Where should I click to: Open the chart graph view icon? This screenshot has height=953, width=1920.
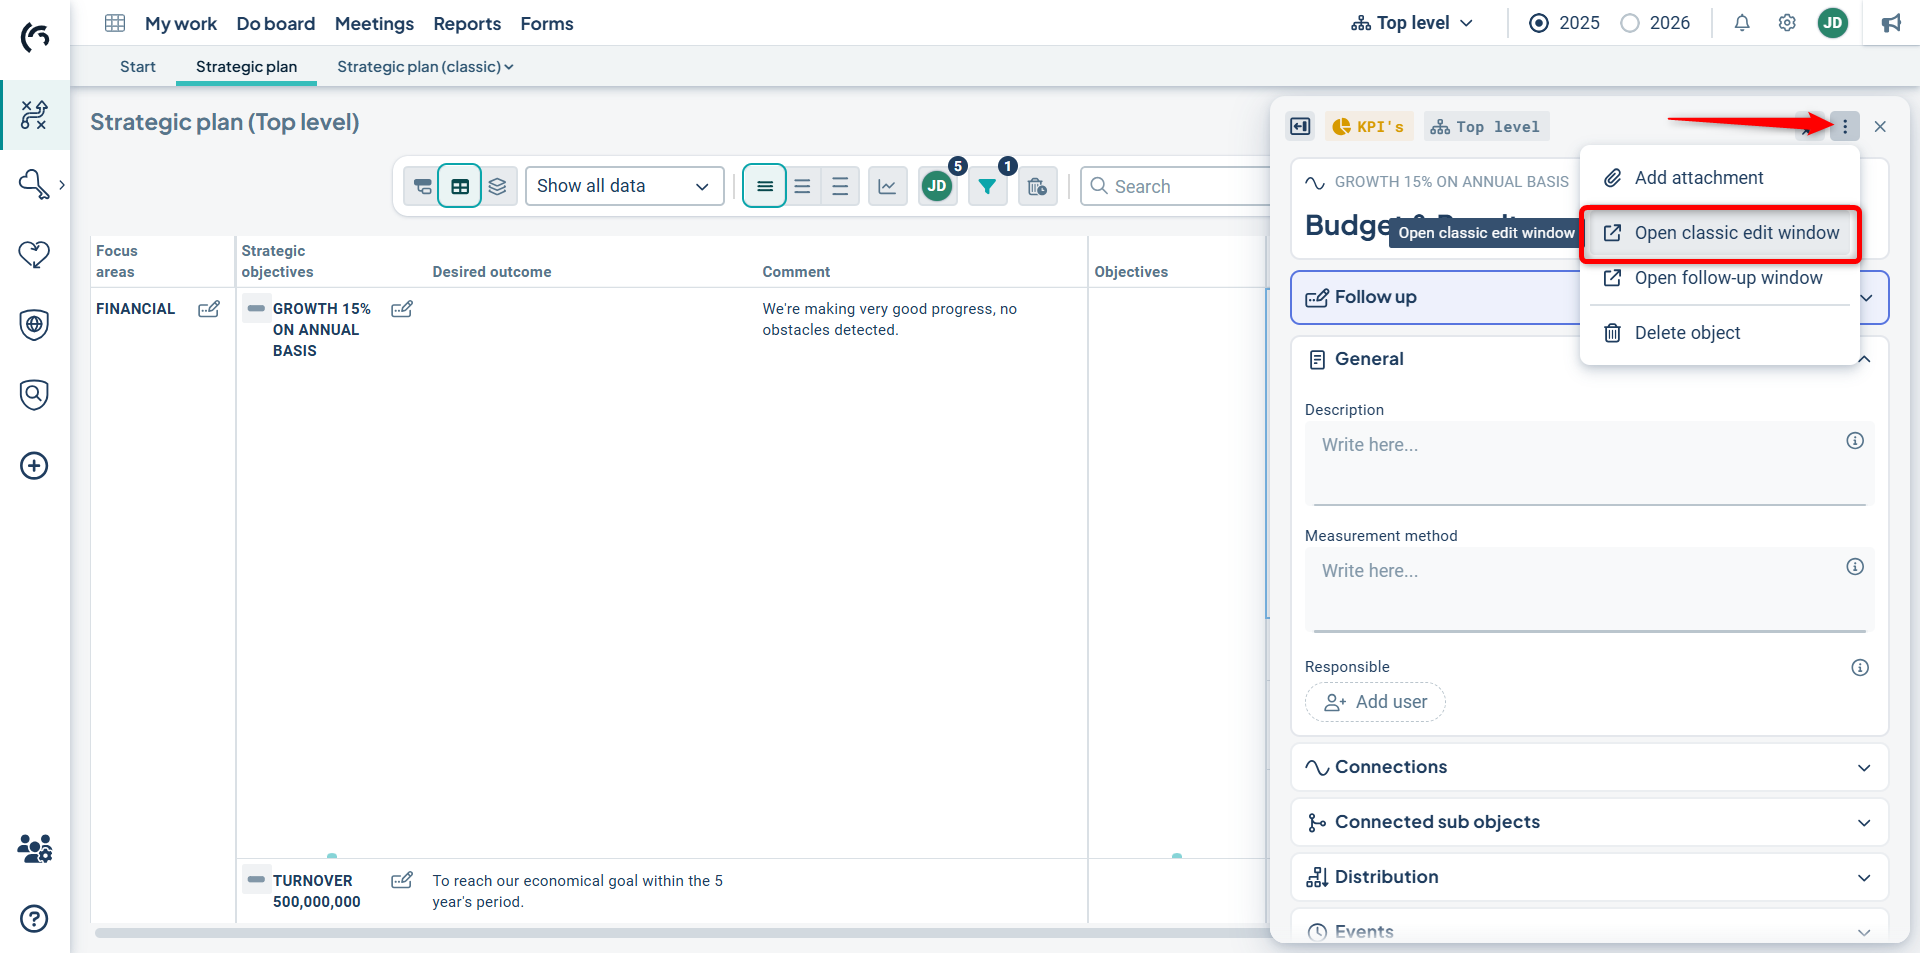point(887,186)
